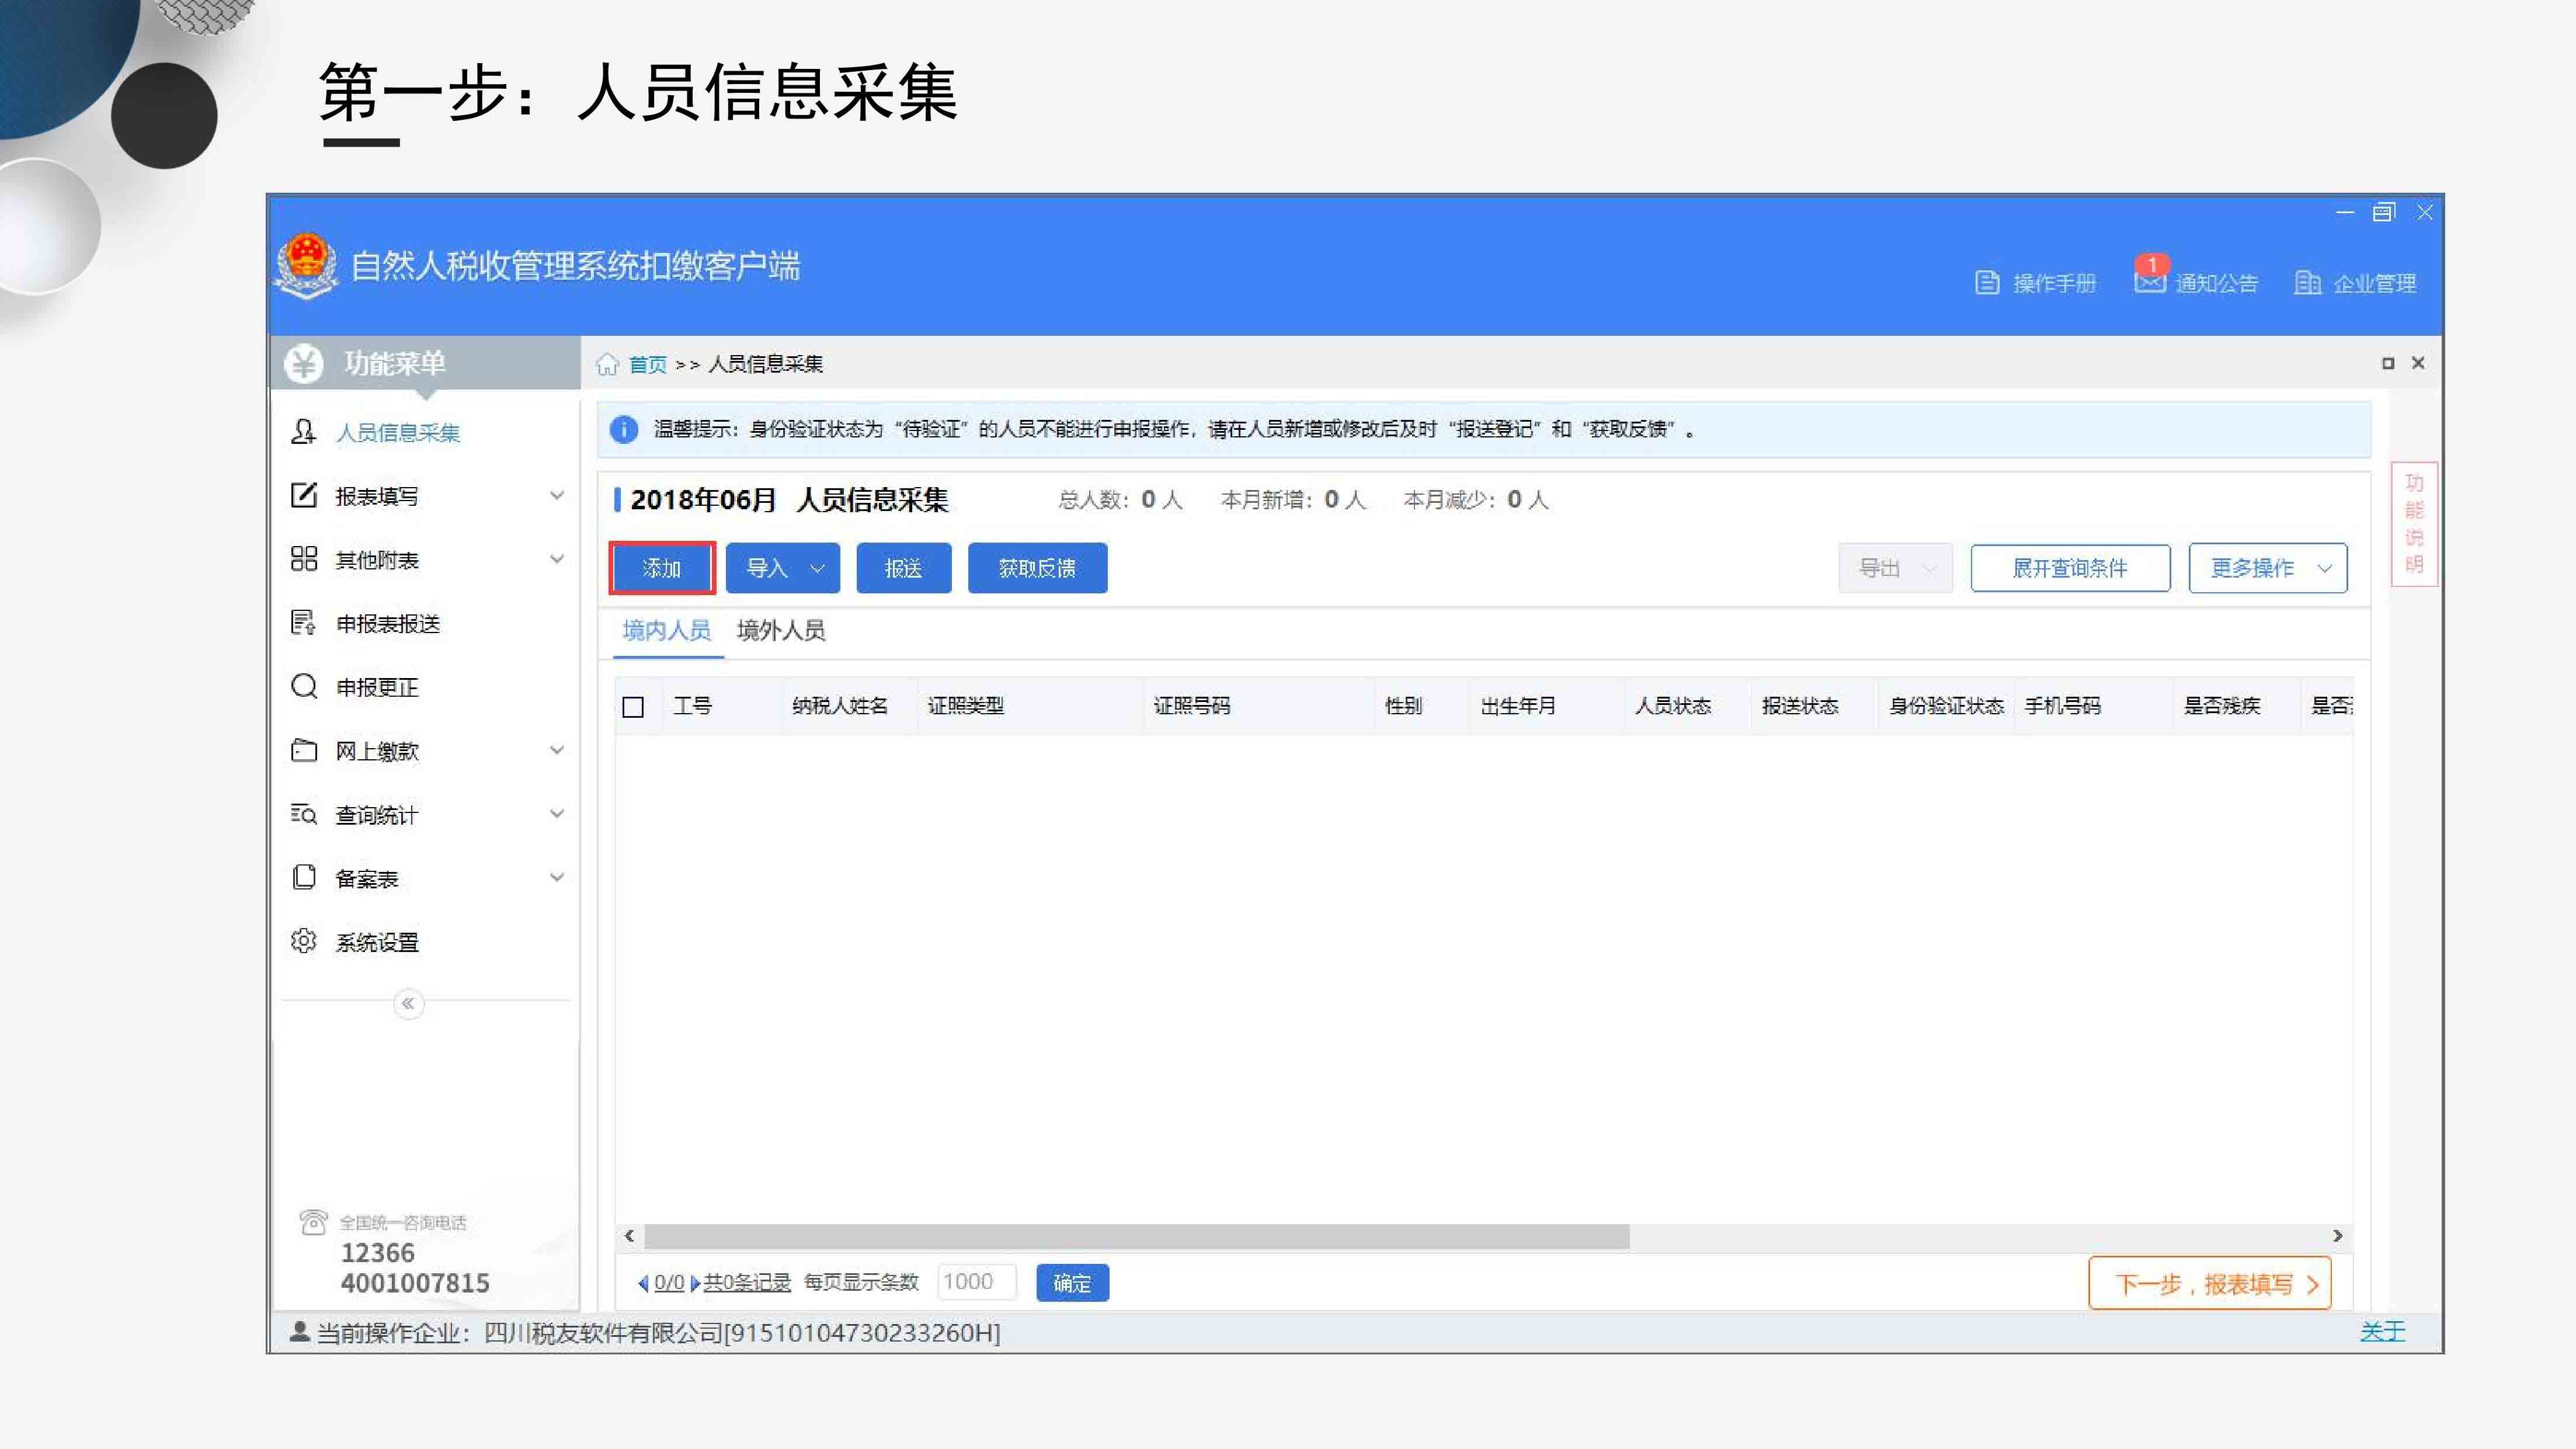Click the 报送 button
This screenshot has height=1449, width=2576.
[903, 568]
